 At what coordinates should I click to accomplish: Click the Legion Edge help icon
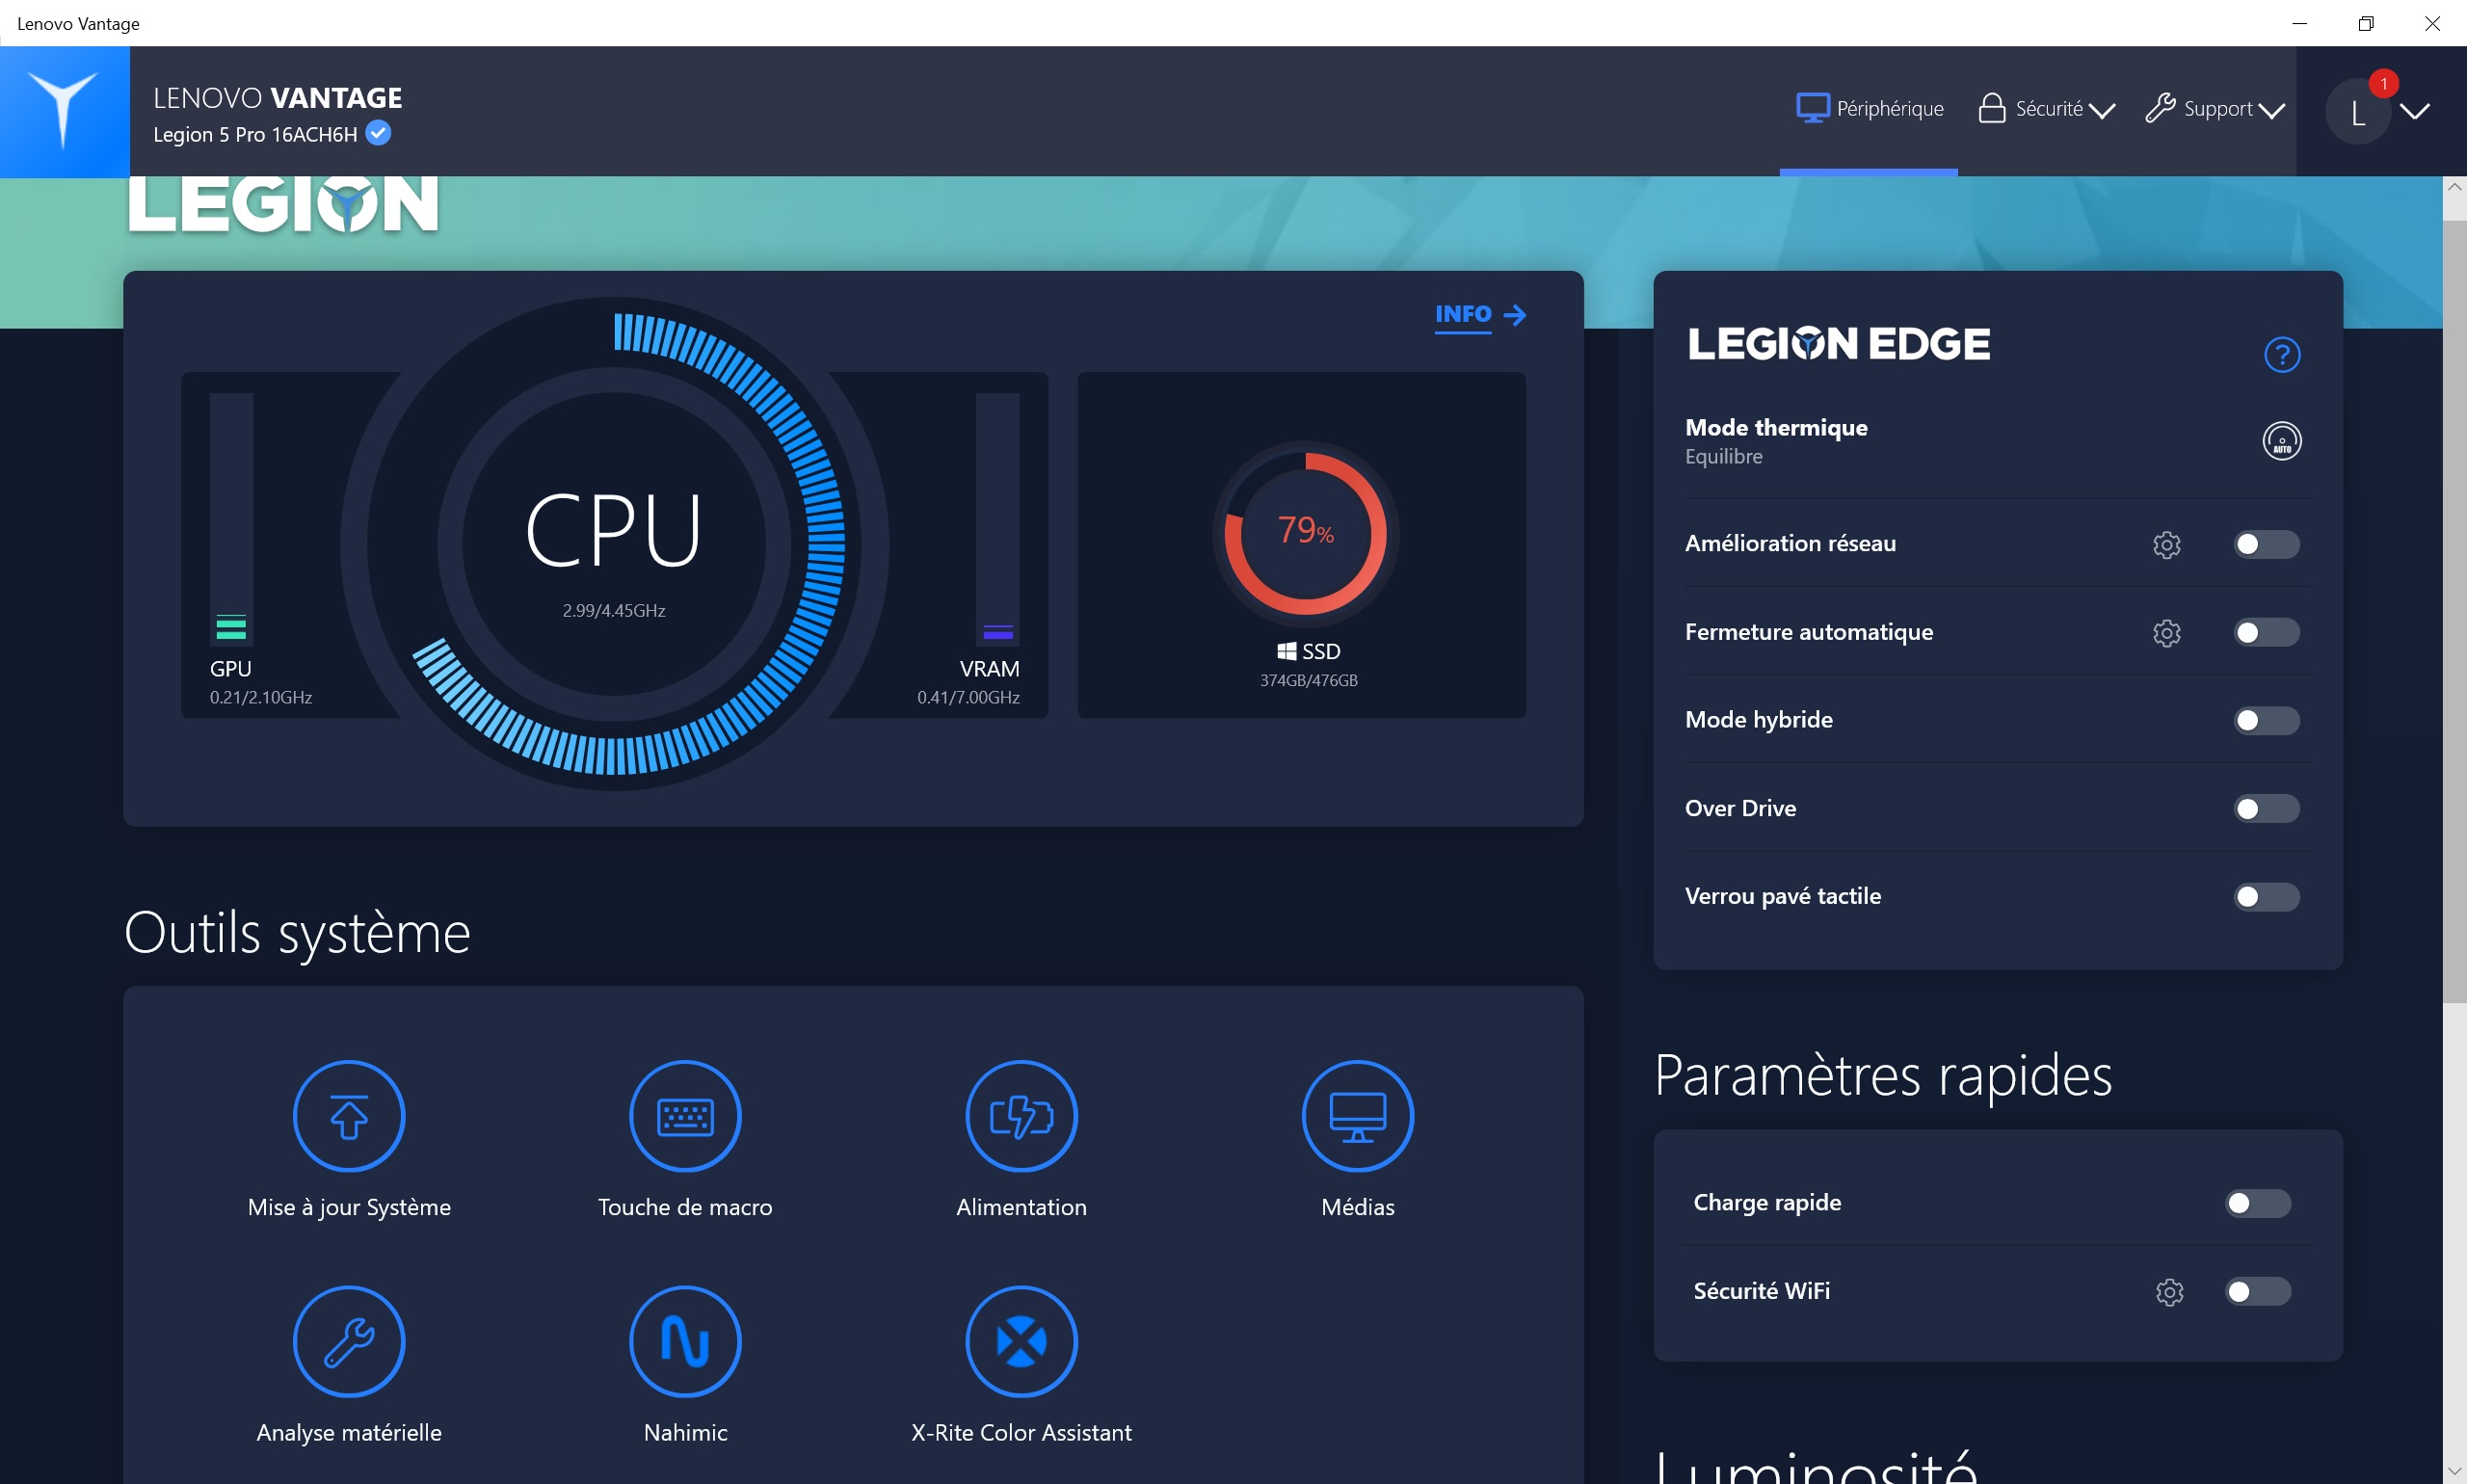click(x=2282, y=355)
